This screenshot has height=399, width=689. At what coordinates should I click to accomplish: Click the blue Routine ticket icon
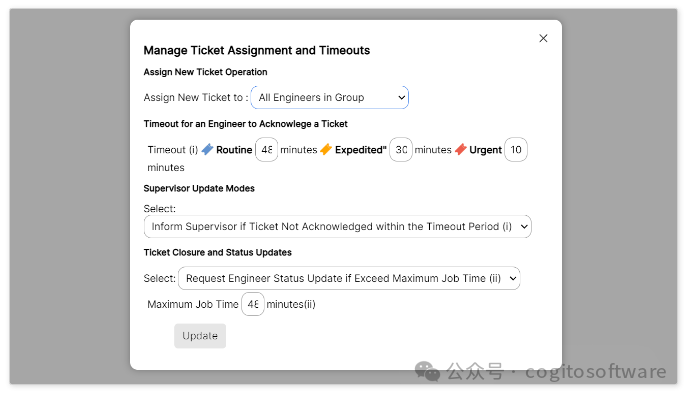coord(207,149)
